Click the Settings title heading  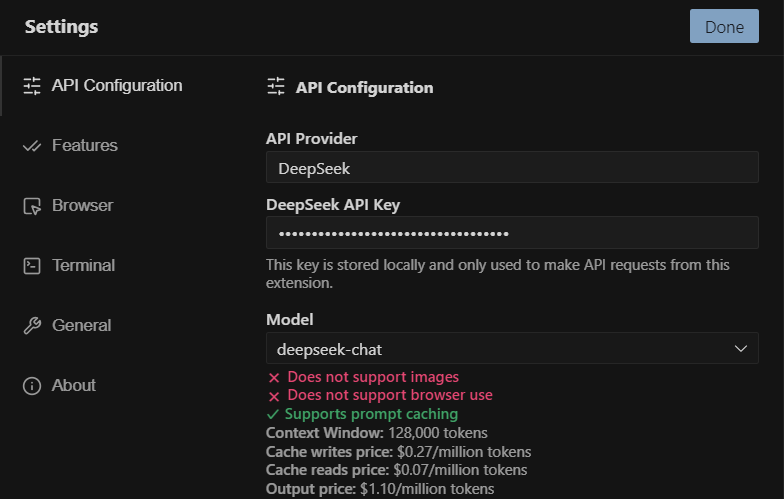point(62,26)
